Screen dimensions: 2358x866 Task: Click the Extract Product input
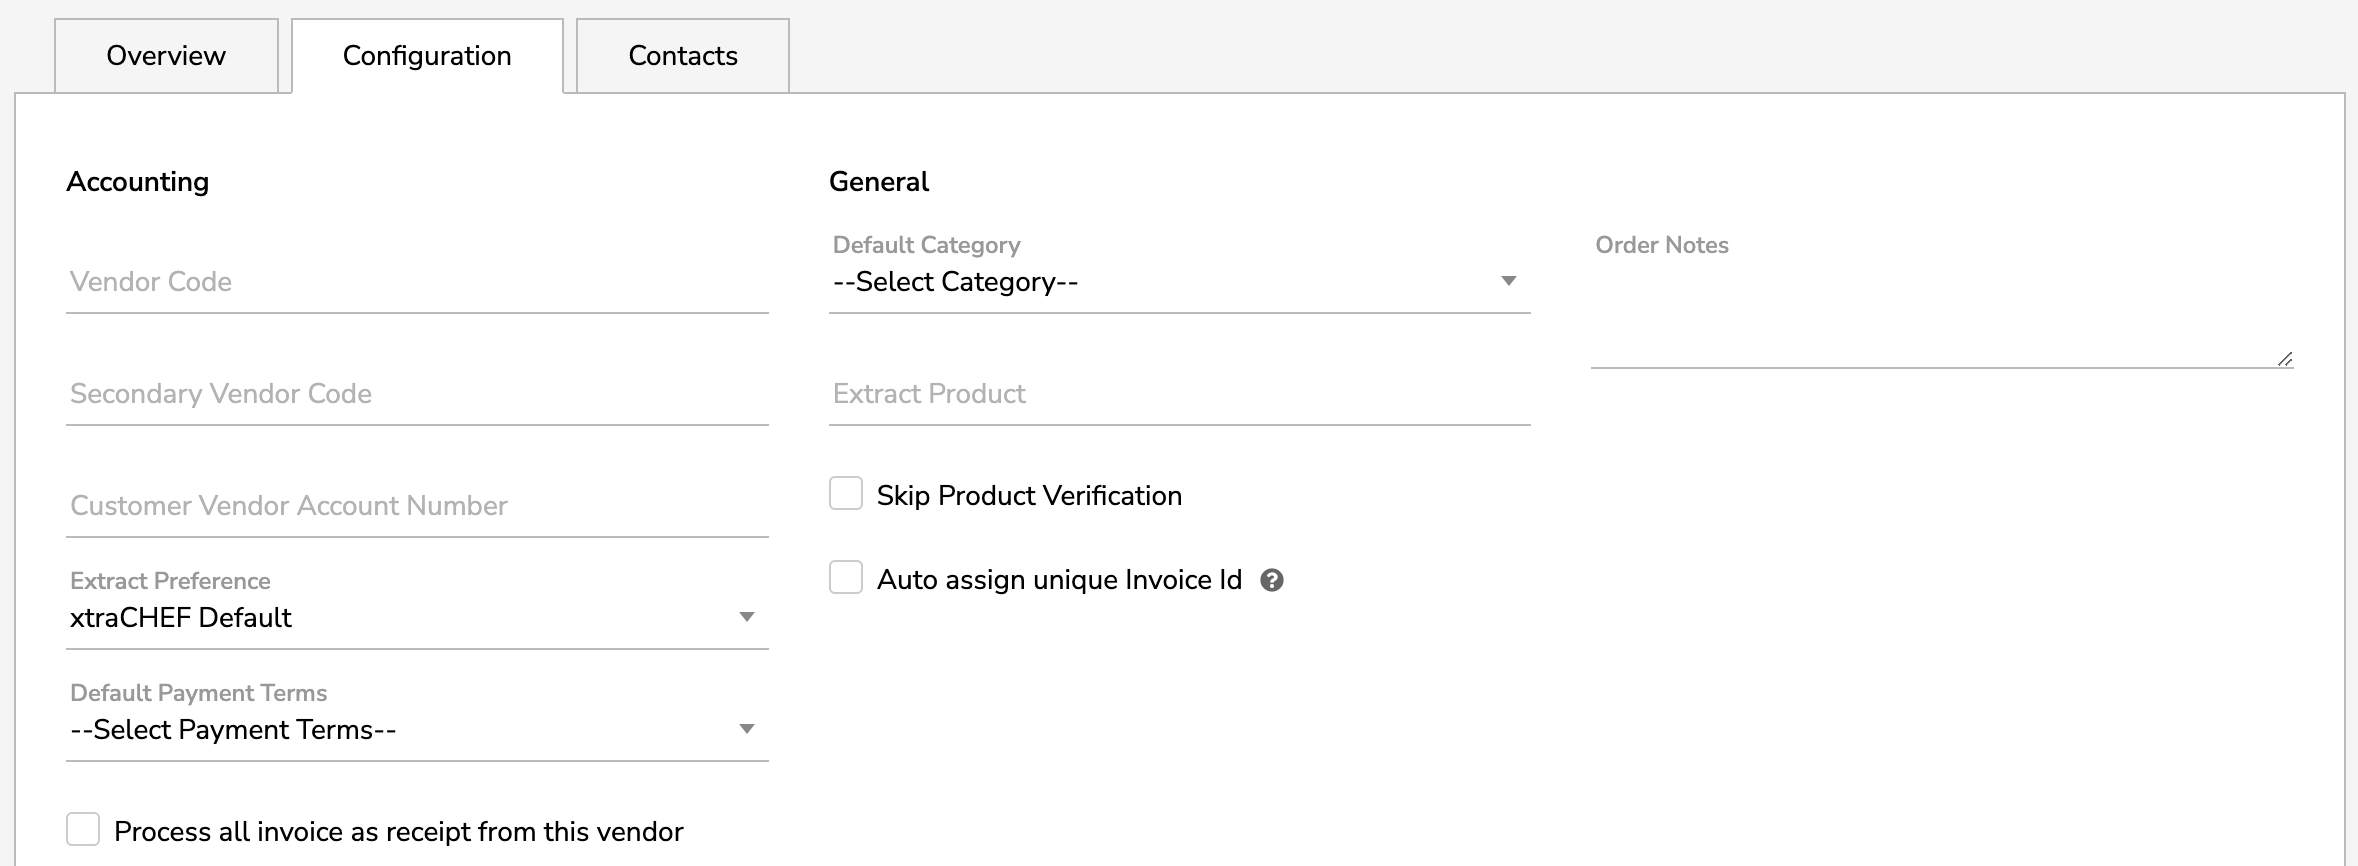pyautogui.click(x=1178, y=395)
